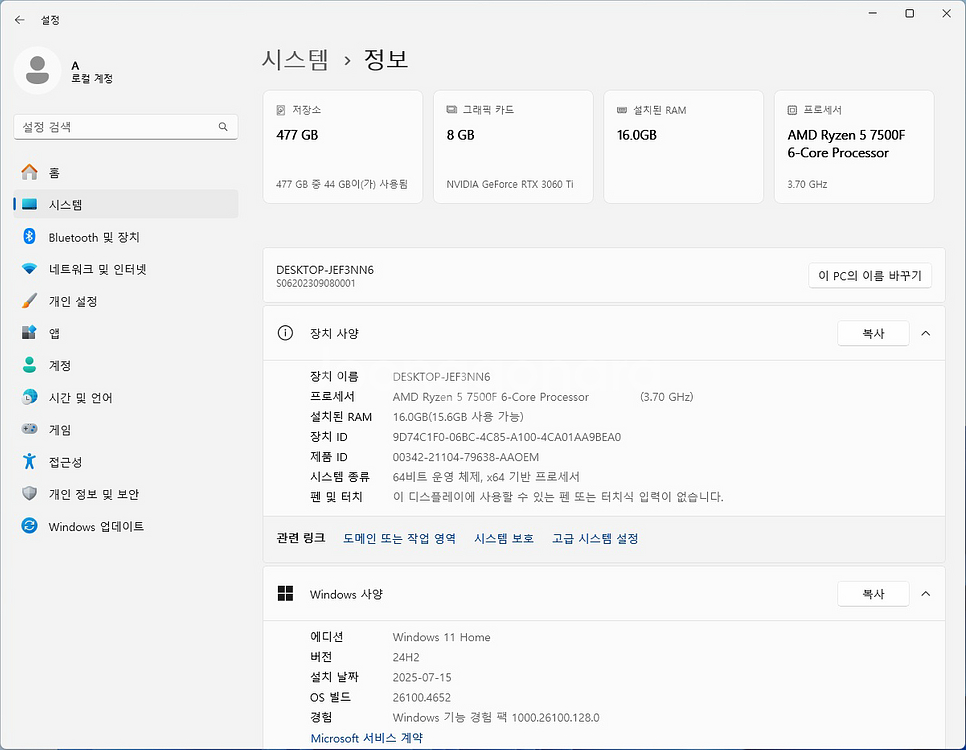
Task: Click the RAM chip icon on card
Action: coord(622,110)
